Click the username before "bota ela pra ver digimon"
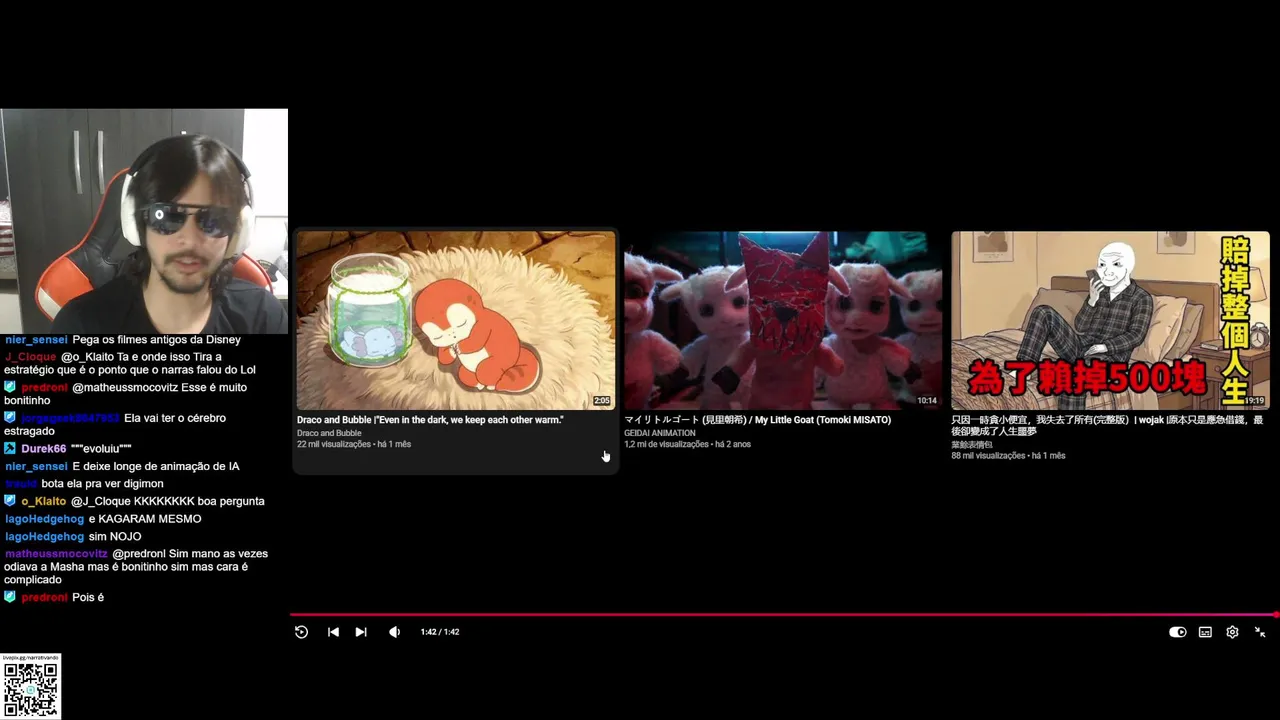1280x720 pixels. click(21, 484)
